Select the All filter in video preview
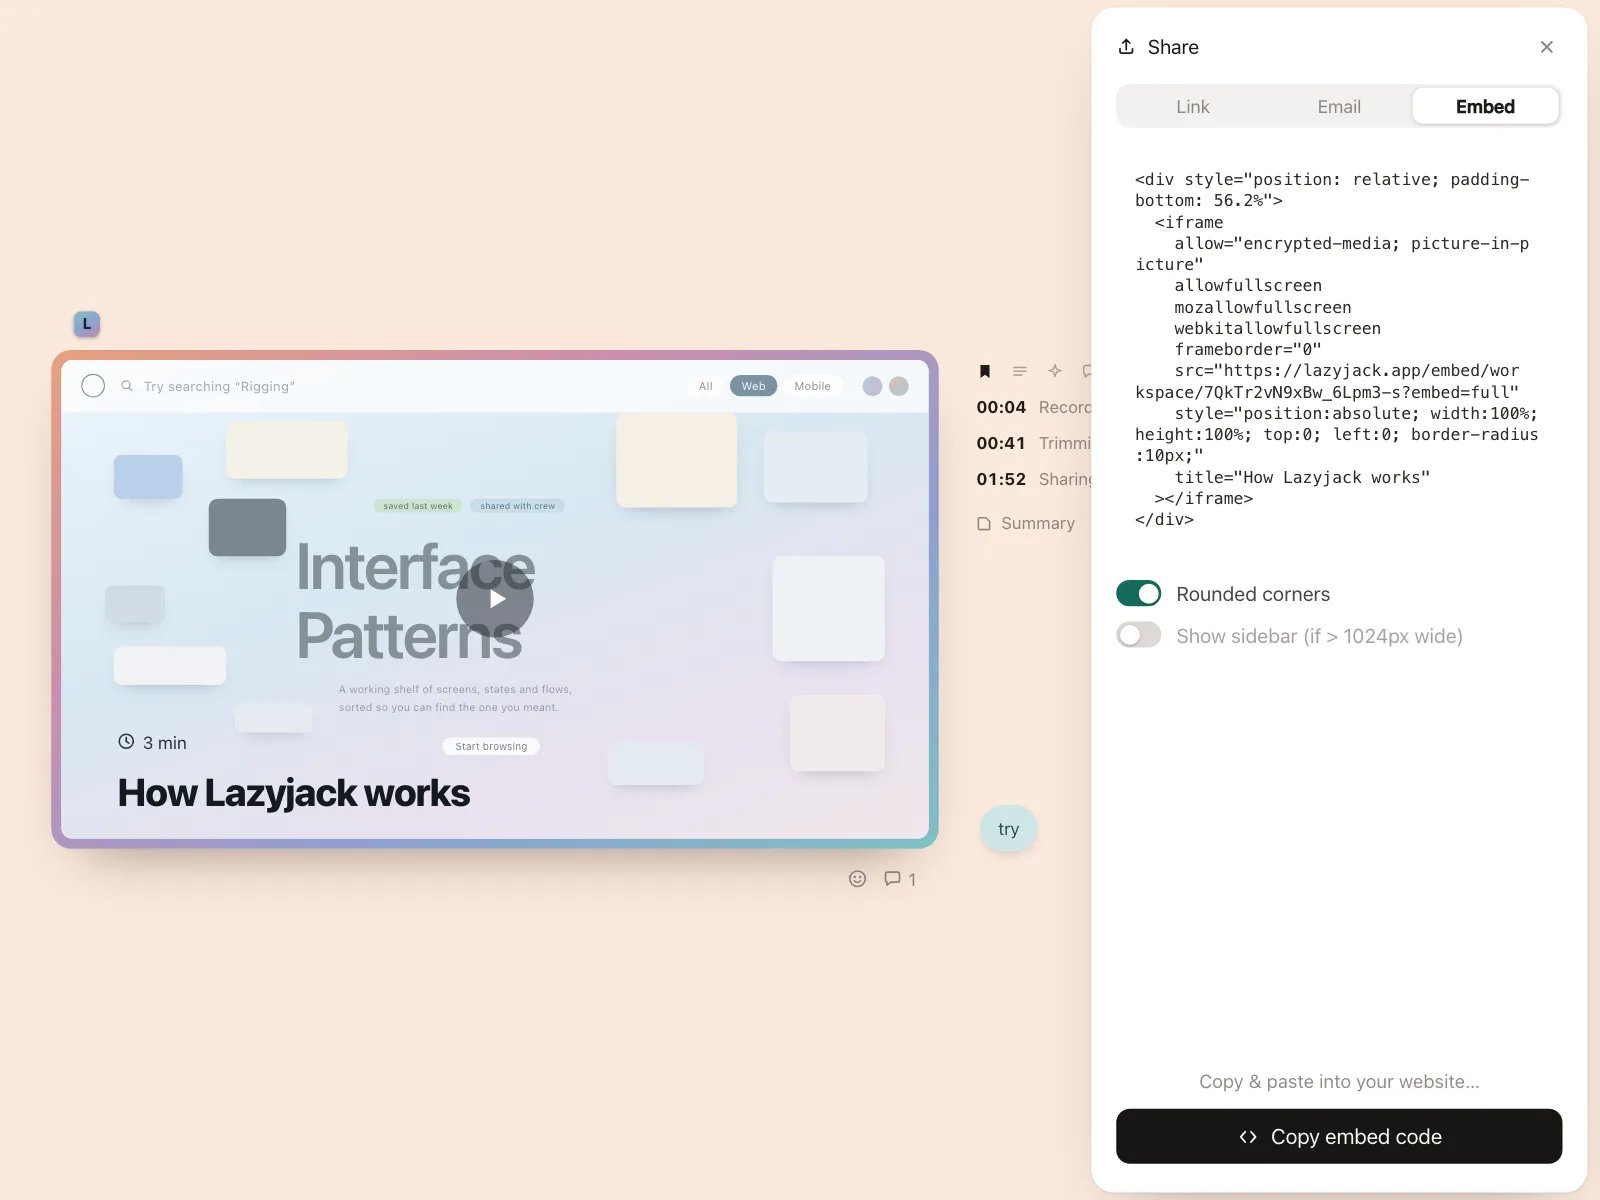This screenshot has height=1200, width=1600. [x=705, y=386]
